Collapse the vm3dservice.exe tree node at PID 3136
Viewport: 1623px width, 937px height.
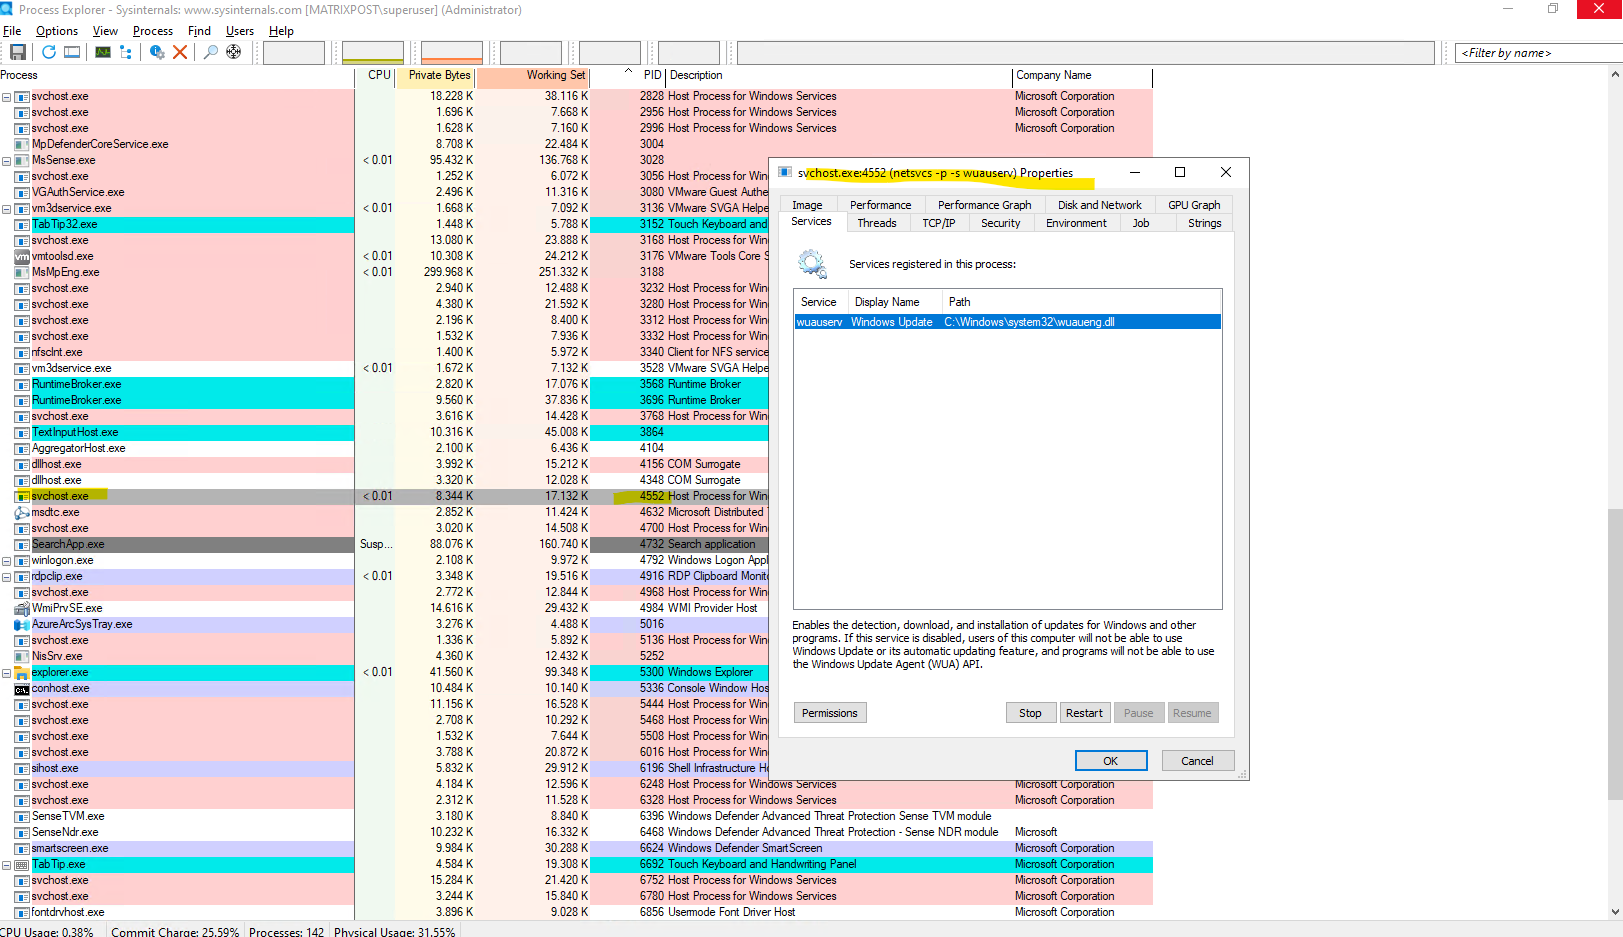click(6, 208)
